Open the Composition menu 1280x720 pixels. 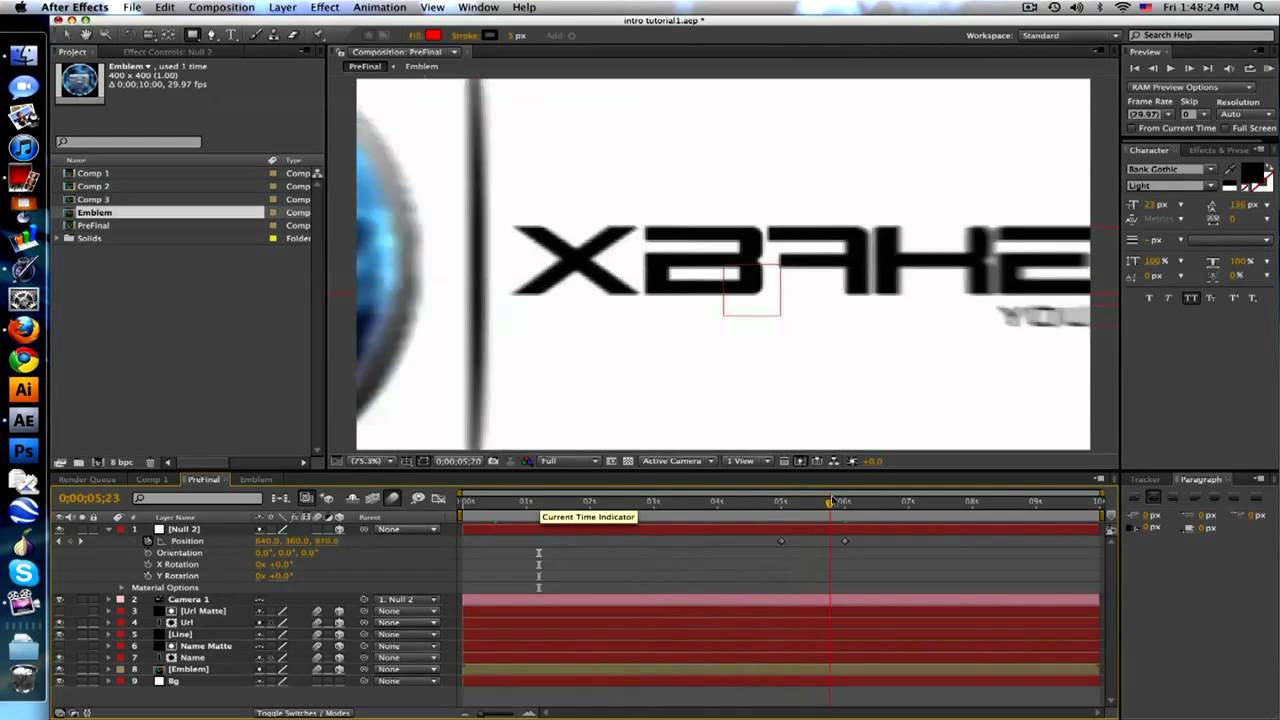tap(221, 7)
